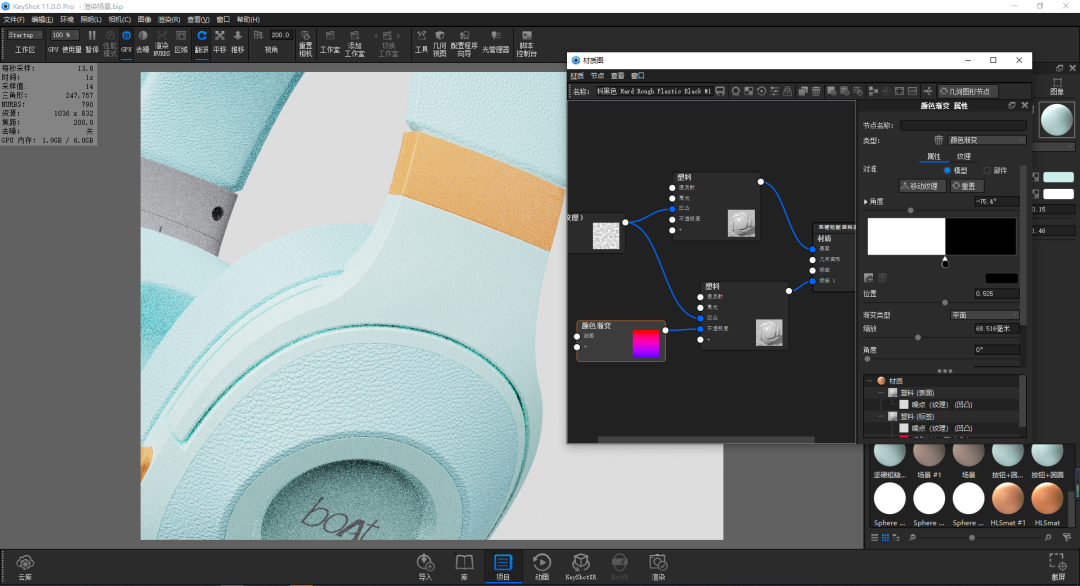
Task: Toggle the 去噪 denoise icon
Action: pyautogui.click(x=143, y=42)
